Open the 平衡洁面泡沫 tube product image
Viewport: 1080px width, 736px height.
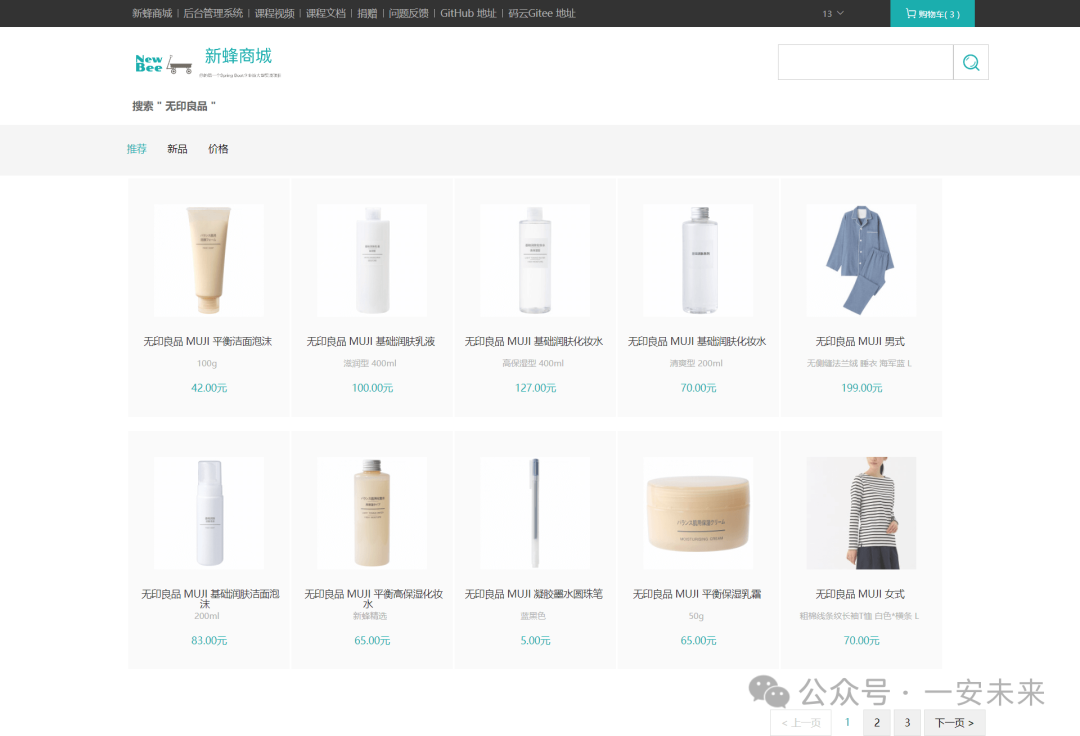click(x=209, y=260)
